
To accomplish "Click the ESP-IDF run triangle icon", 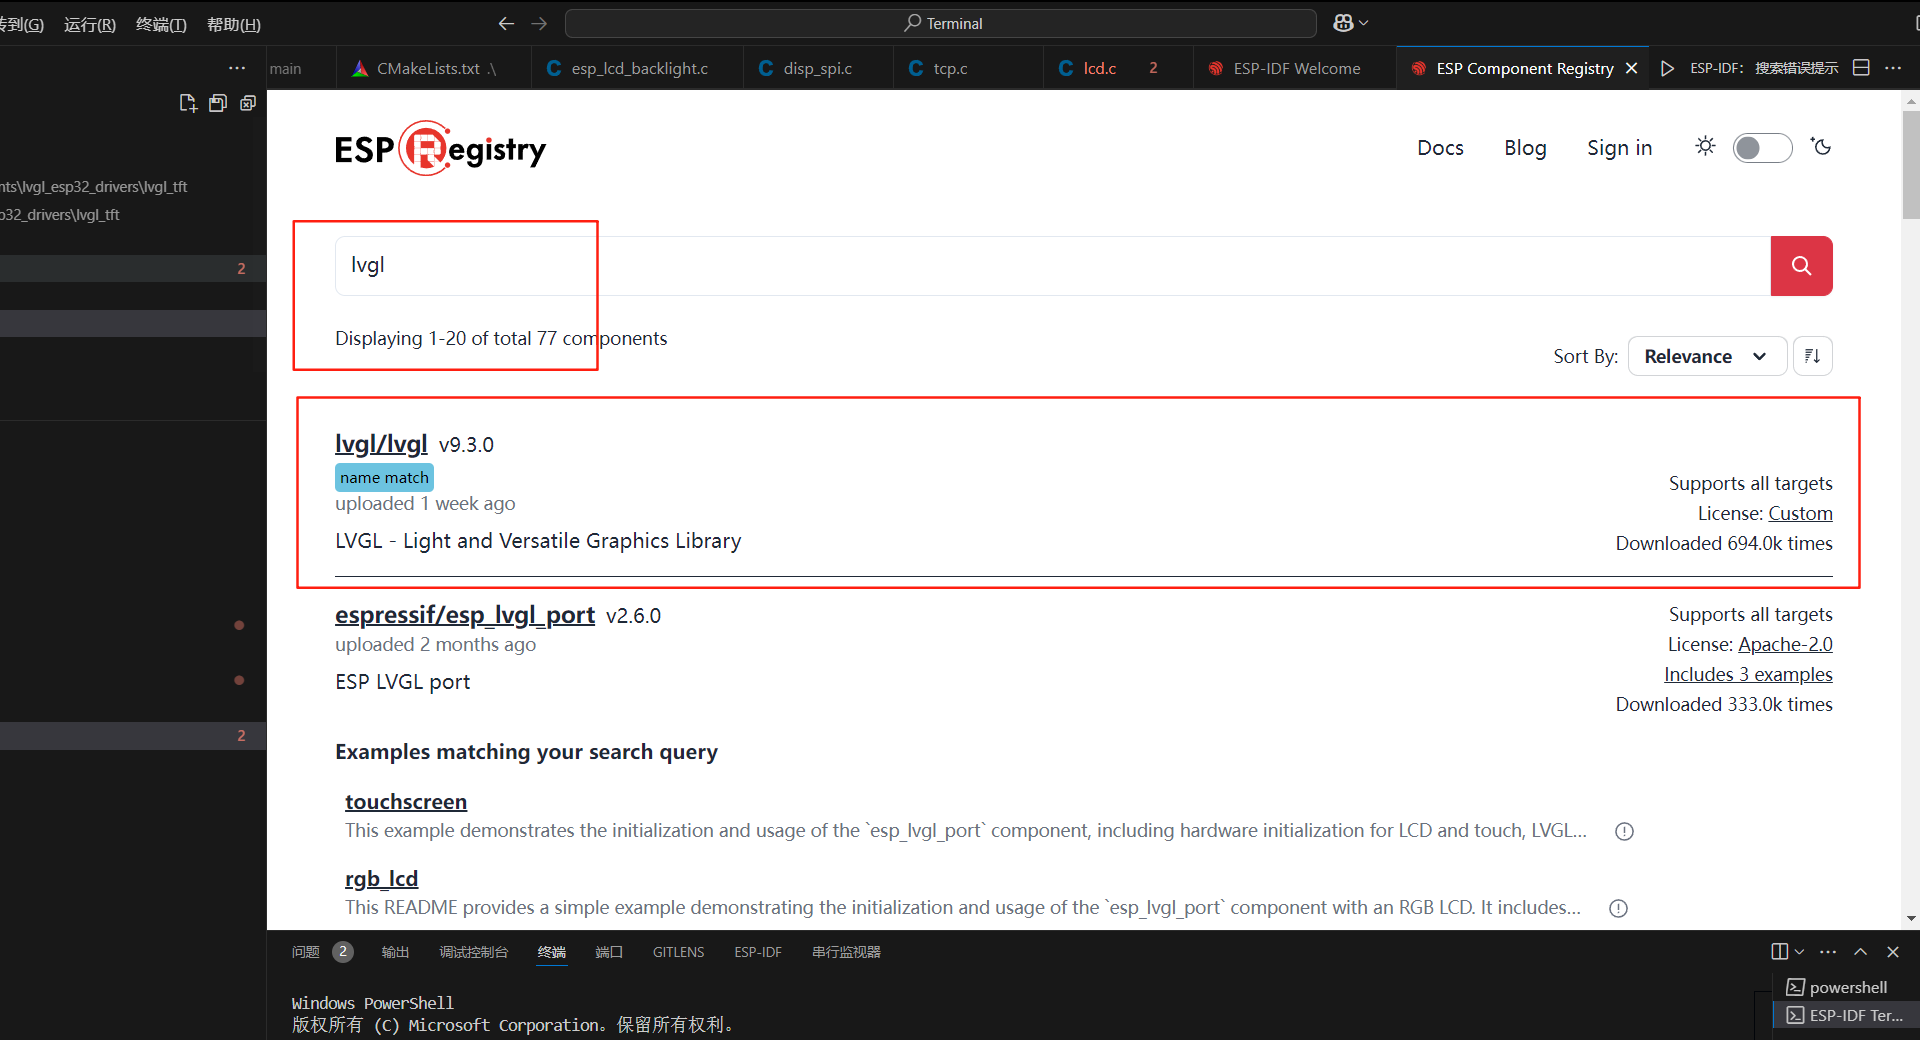I will [1667, 68].
